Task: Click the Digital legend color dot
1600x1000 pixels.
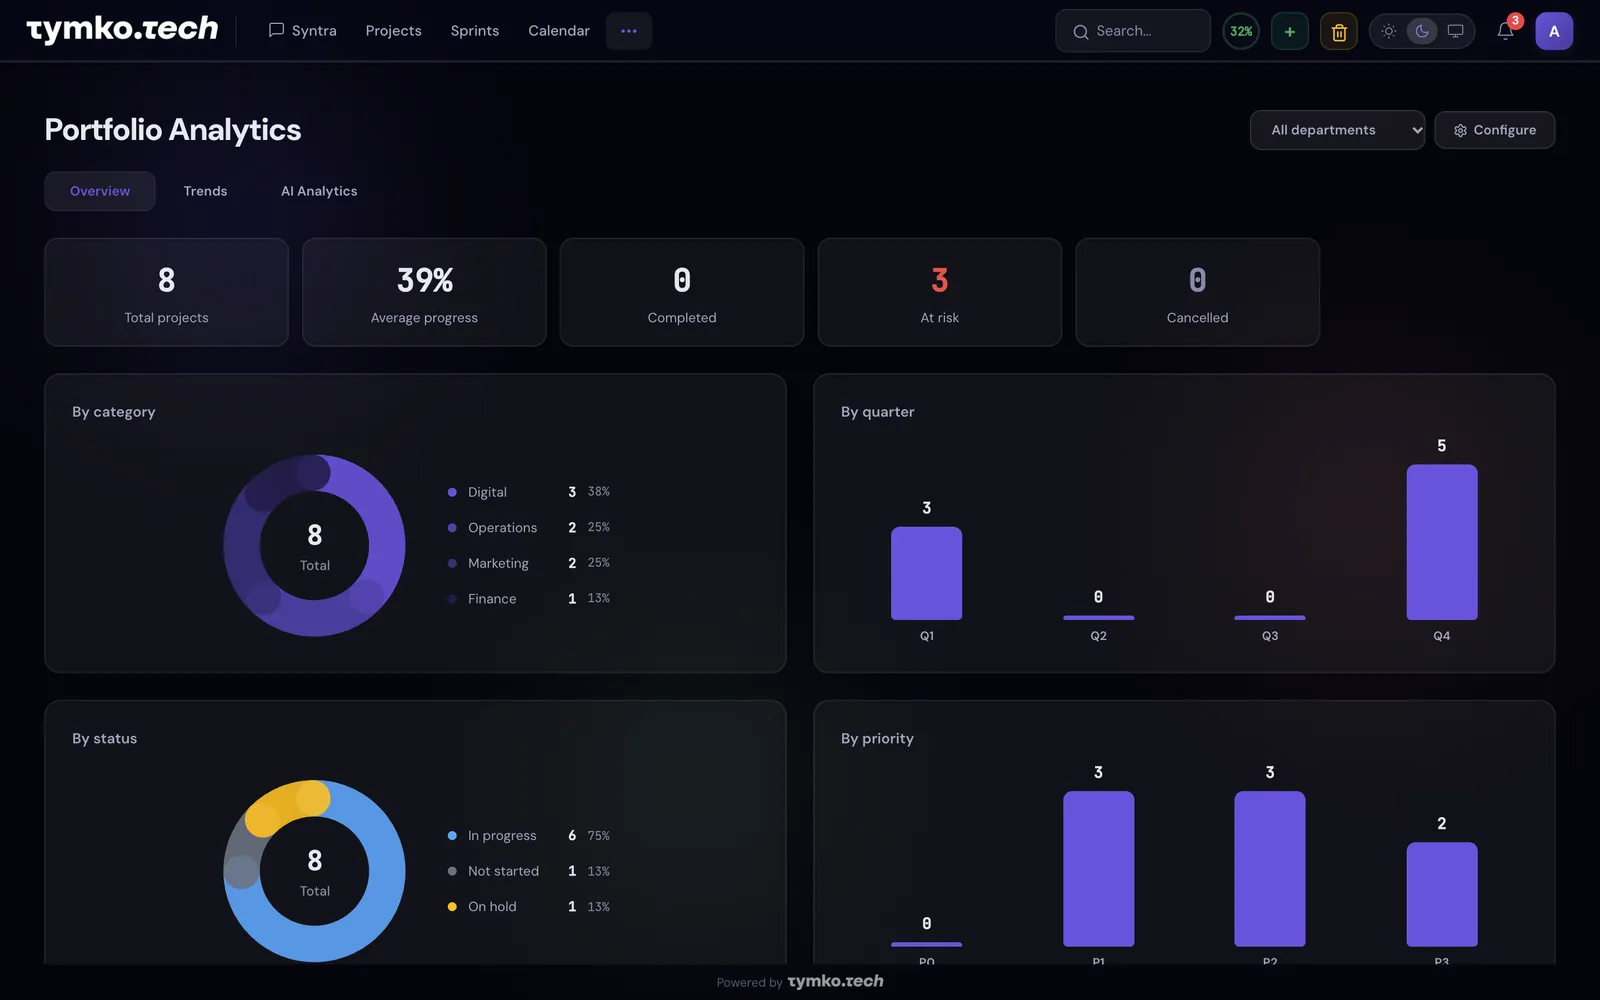Action: click(x=452, y=492)
